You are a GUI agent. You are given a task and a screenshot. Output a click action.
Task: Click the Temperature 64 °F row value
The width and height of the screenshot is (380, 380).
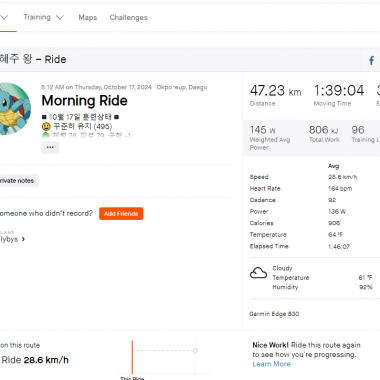pos(335,235)
